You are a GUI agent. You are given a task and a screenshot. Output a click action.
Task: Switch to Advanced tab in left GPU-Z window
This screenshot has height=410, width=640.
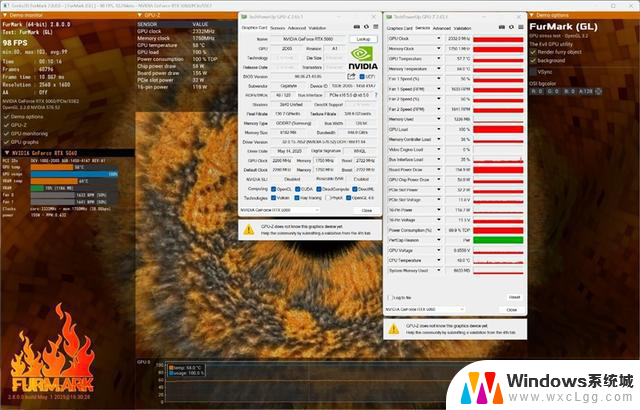point(297,28)
